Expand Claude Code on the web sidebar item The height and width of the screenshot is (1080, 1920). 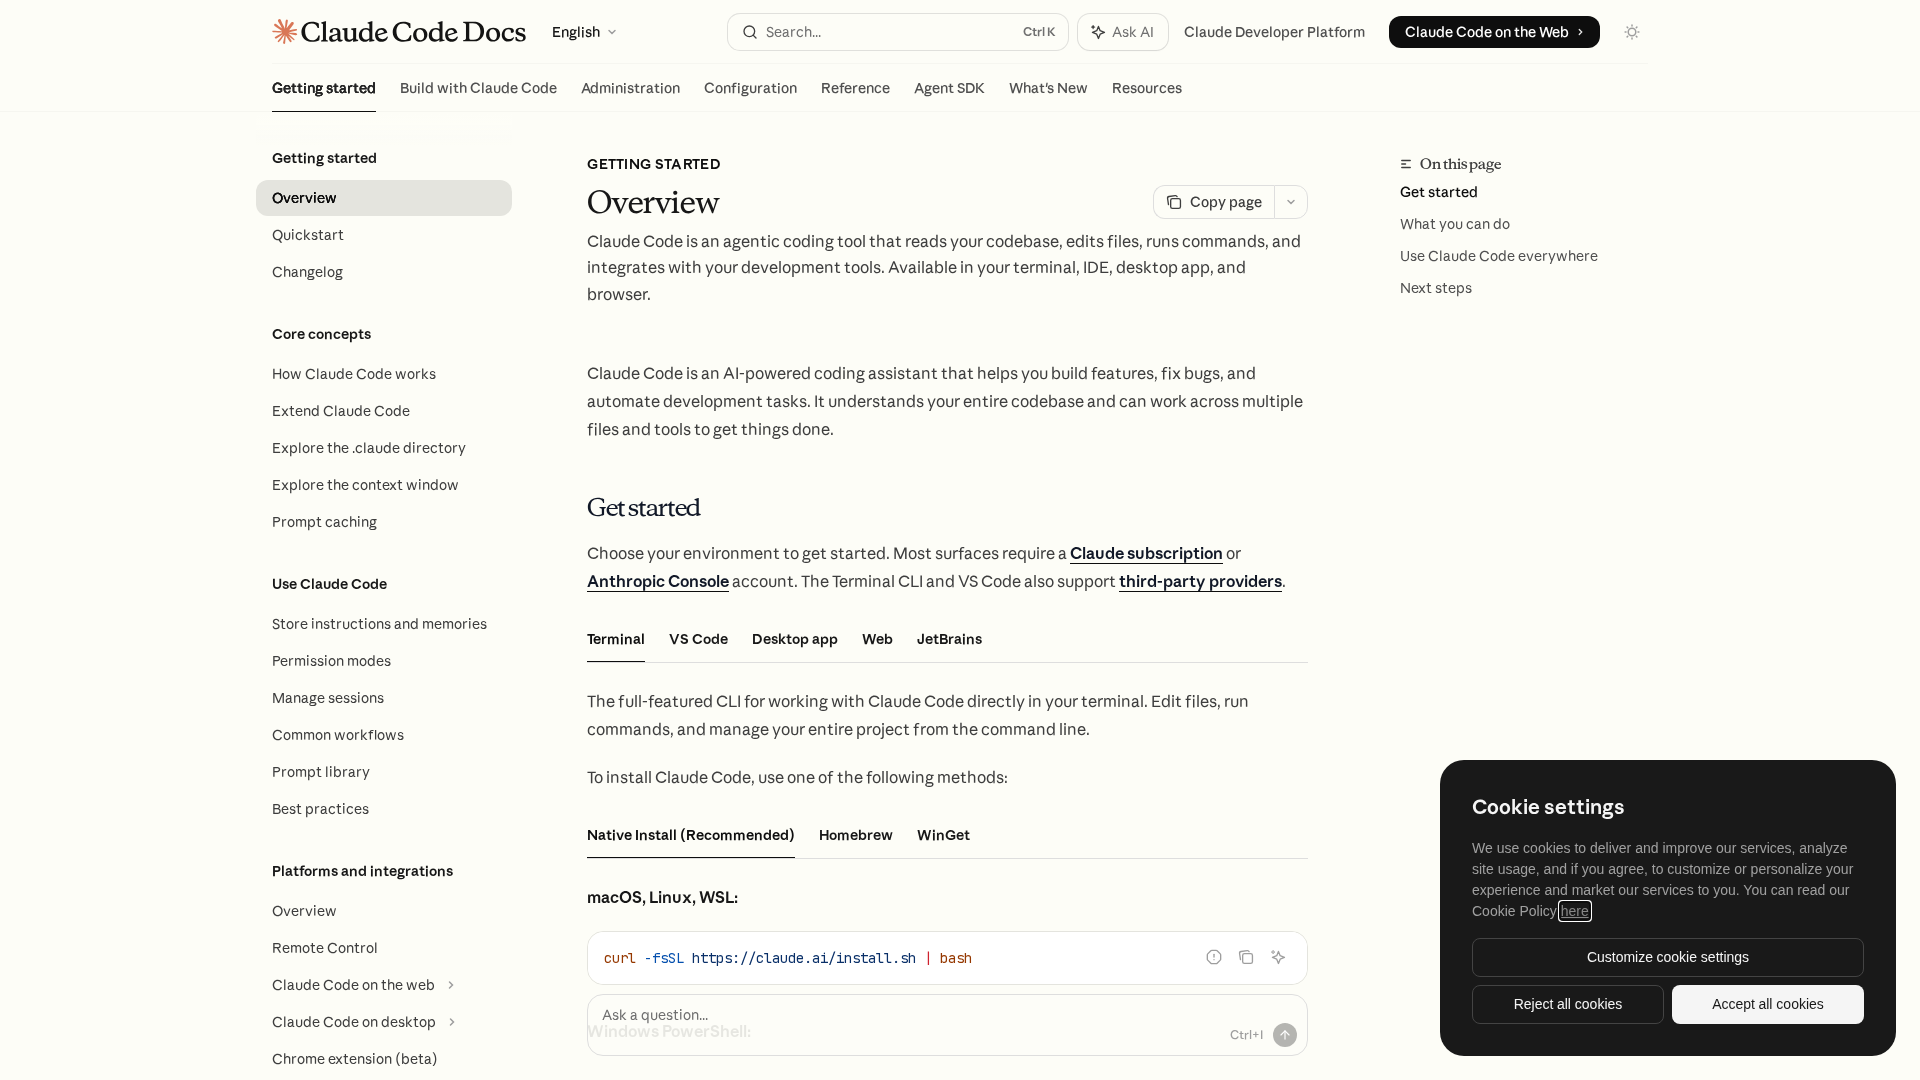pos(451,985)
